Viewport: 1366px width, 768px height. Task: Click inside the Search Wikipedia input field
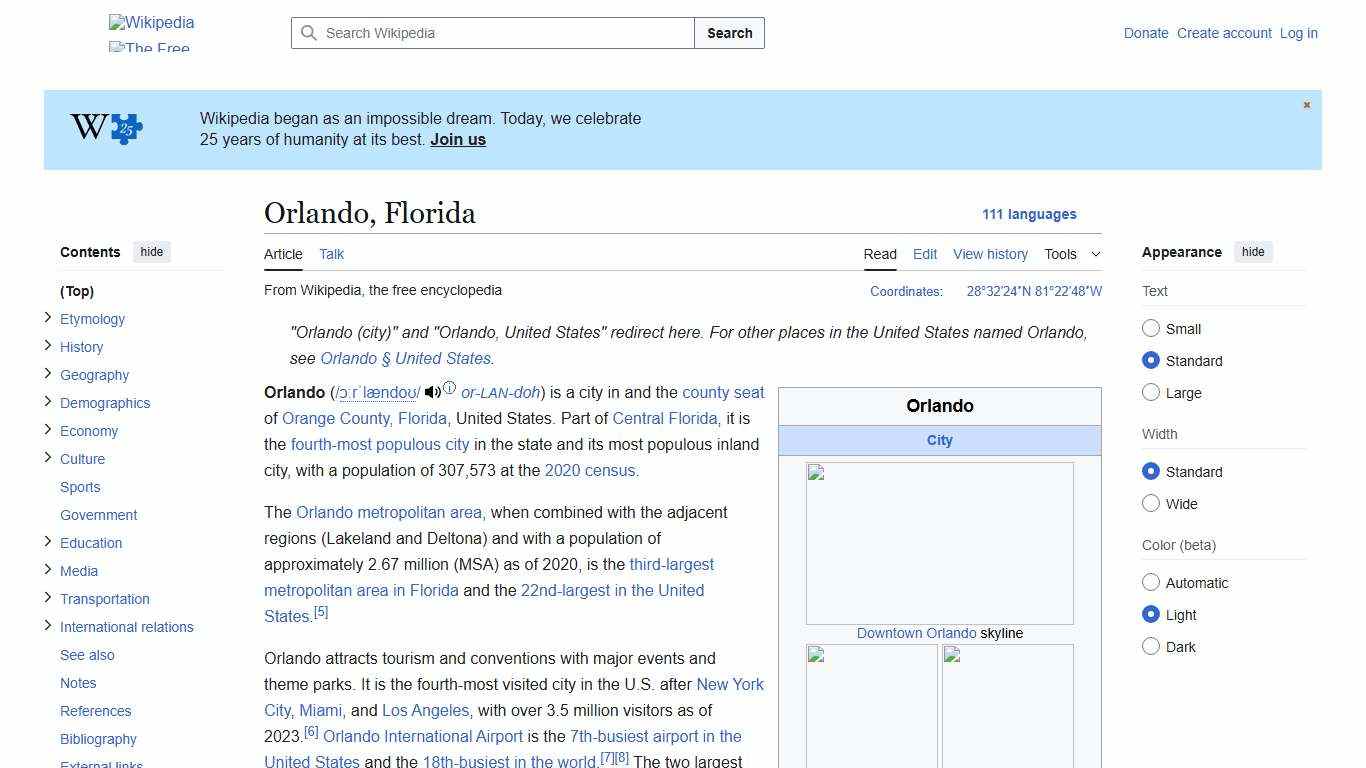coord(490,33)
